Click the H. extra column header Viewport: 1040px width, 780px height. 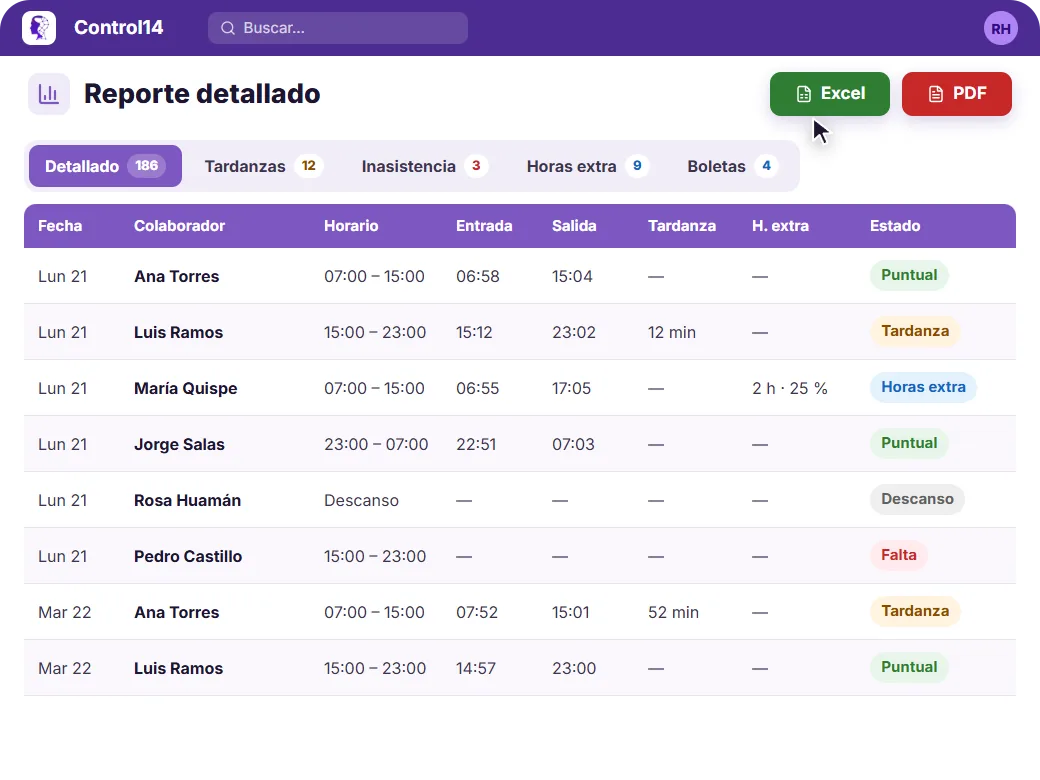point(780,226)
